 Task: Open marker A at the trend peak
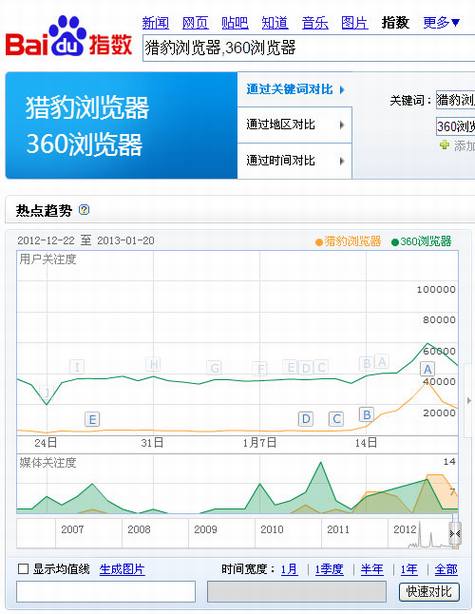coord(427,369)
